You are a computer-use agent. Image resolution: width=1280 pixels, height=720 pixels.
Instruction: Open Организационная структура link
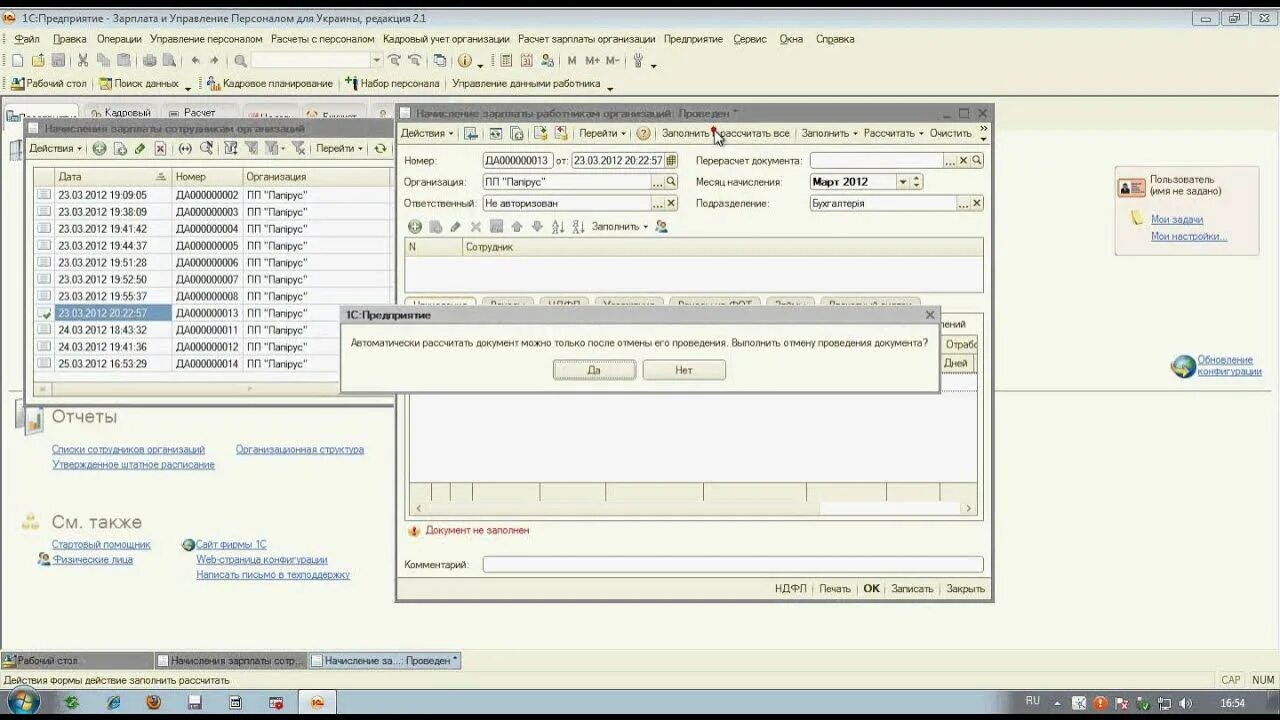coord(300,450)
